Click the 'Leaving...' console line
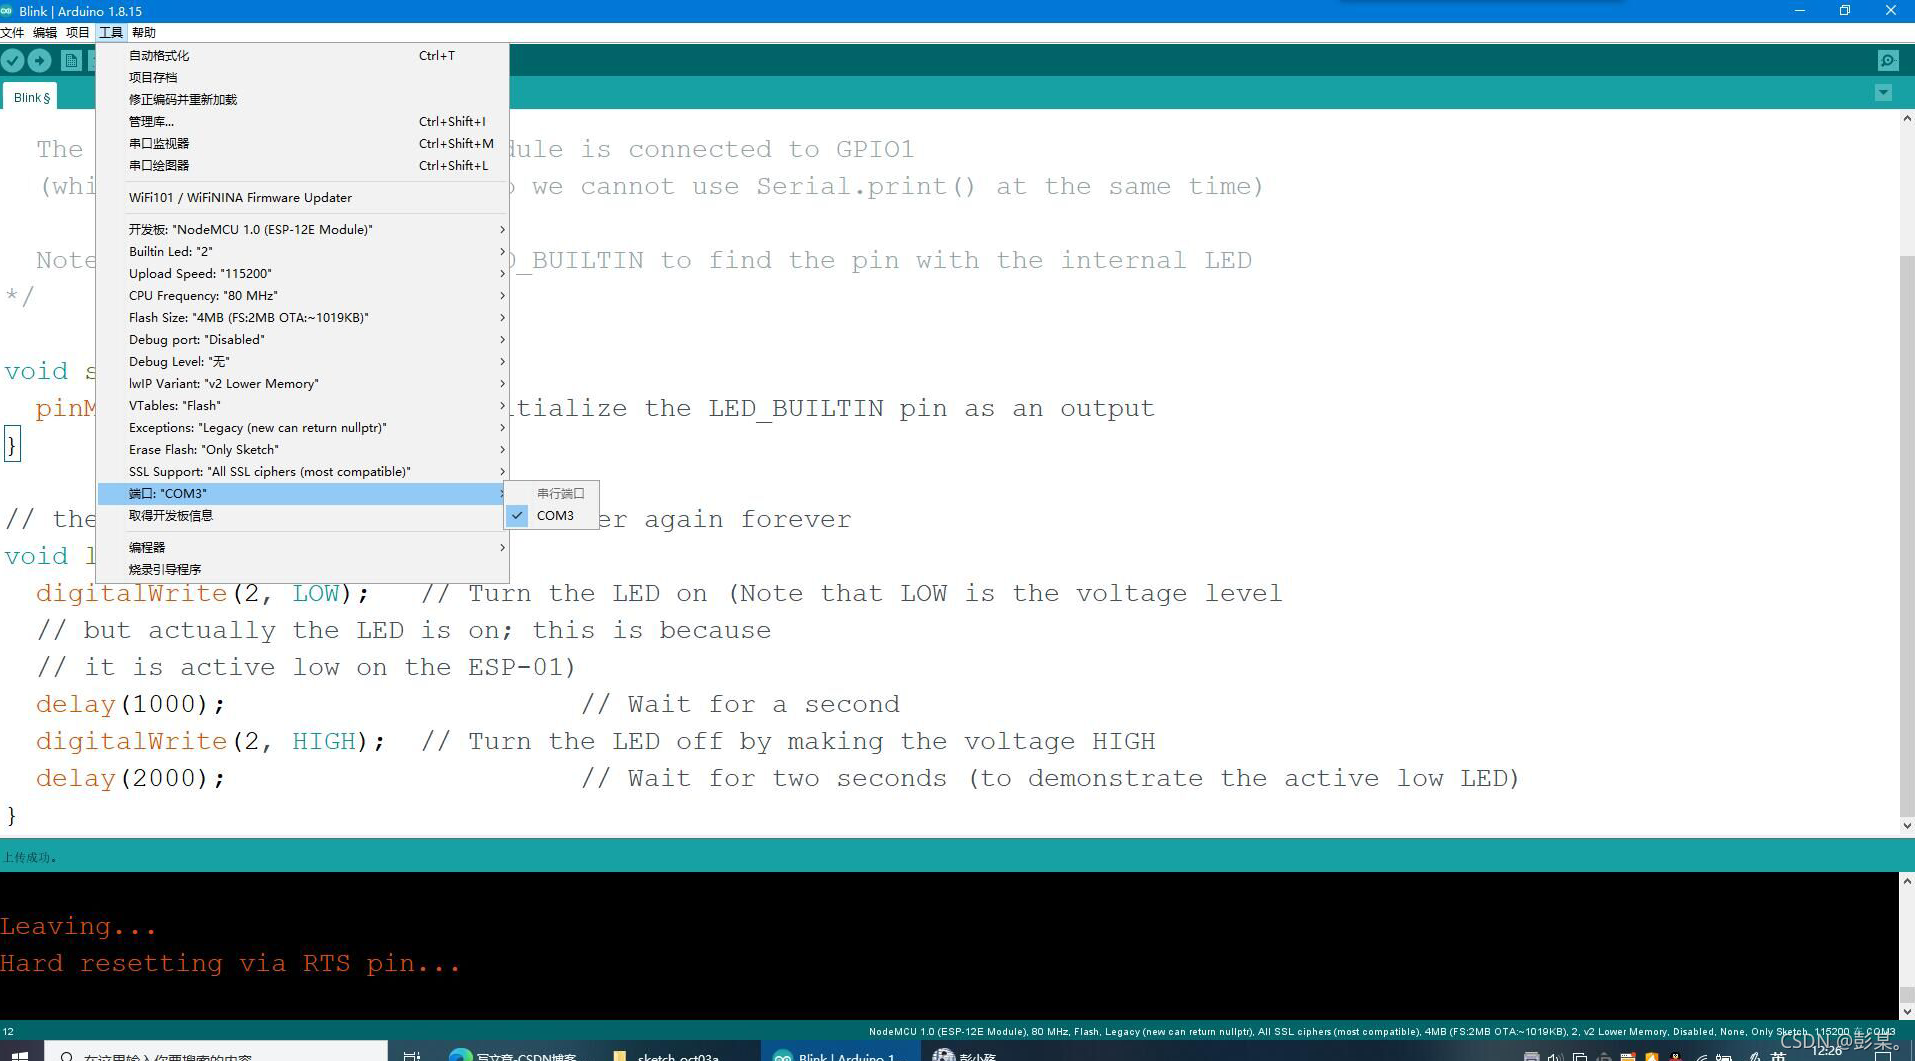This screenshot has height=1061, width=1915. point(78,927)
